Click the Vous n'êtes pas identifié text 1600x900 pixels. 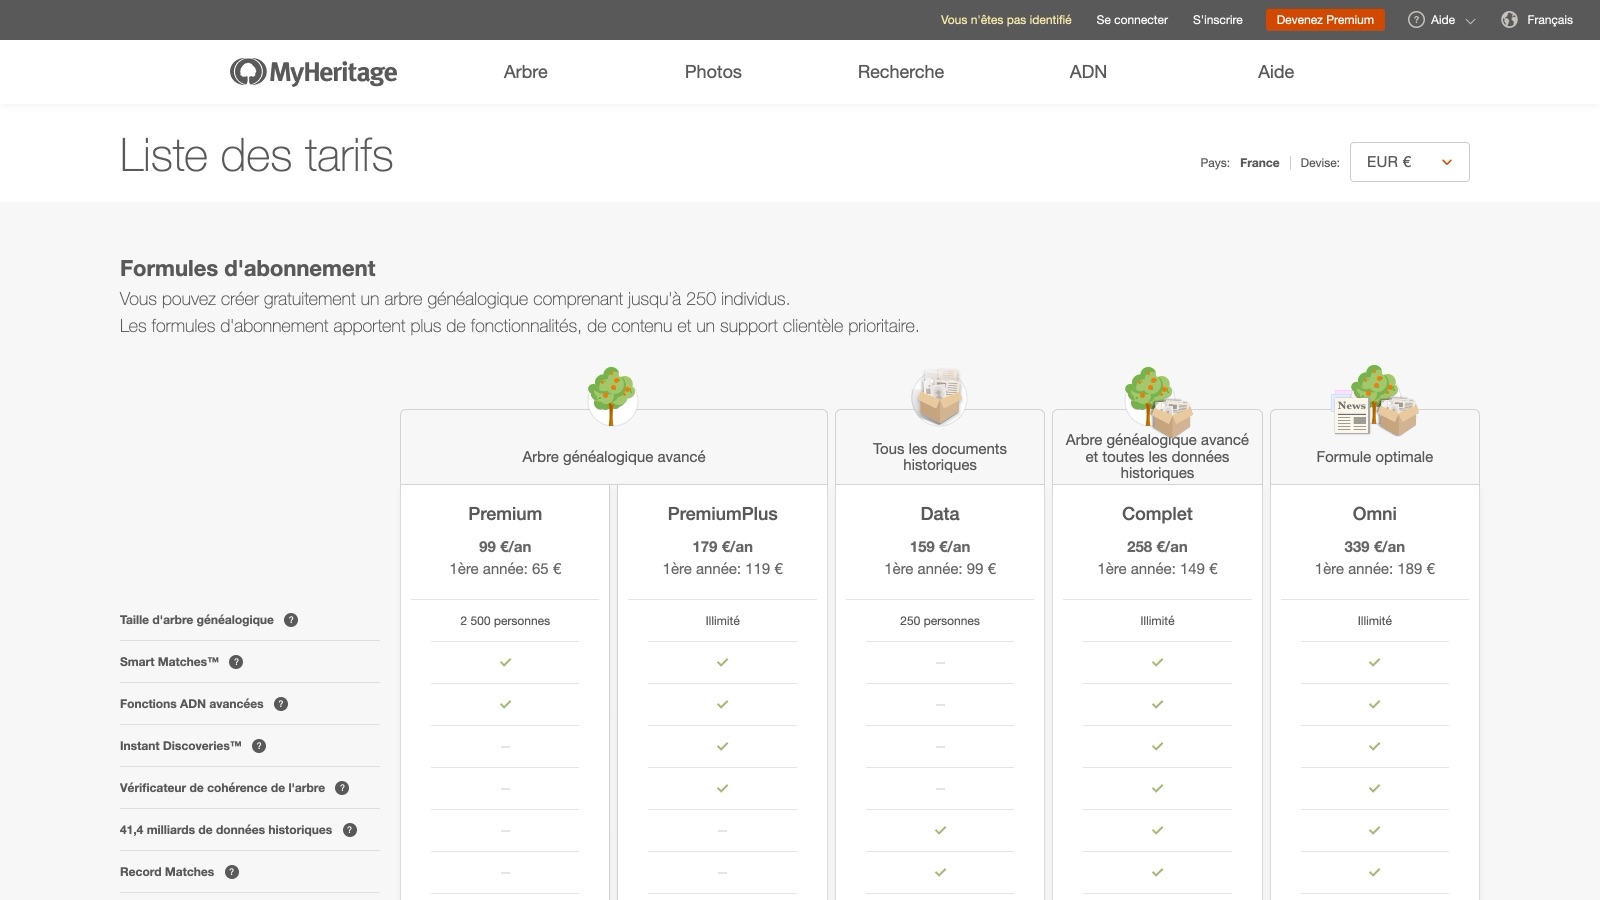pos(1005,20)
